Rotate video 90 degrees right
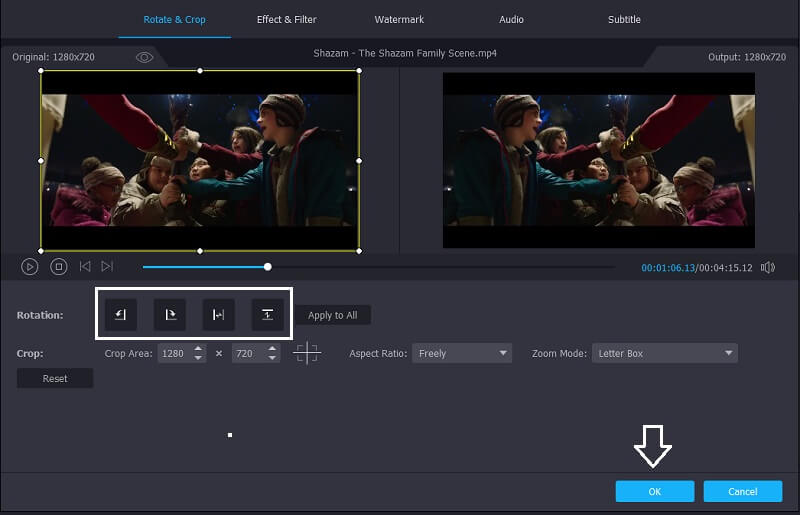Screen dimensions: 800x515 point(170,315)
